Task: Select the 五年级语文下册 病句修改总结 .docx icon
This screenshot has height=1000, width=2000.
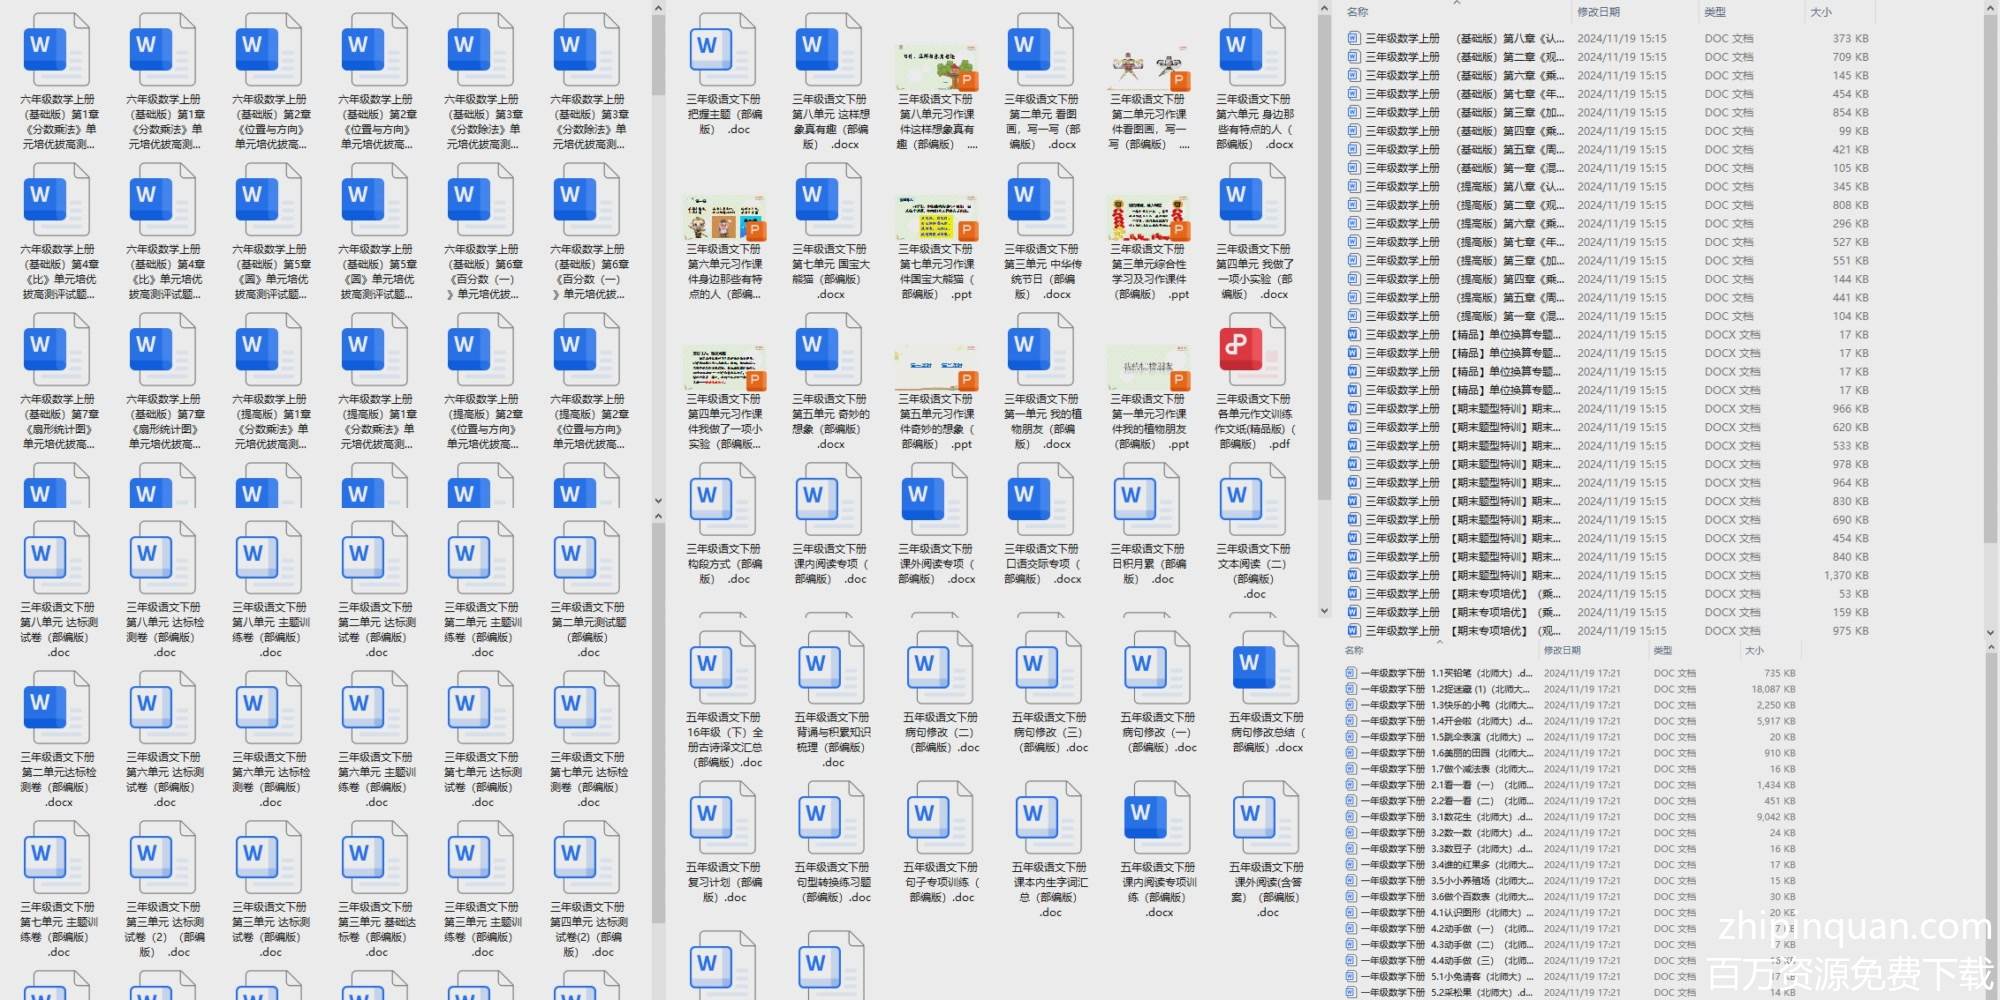Action: point(1266,668)
